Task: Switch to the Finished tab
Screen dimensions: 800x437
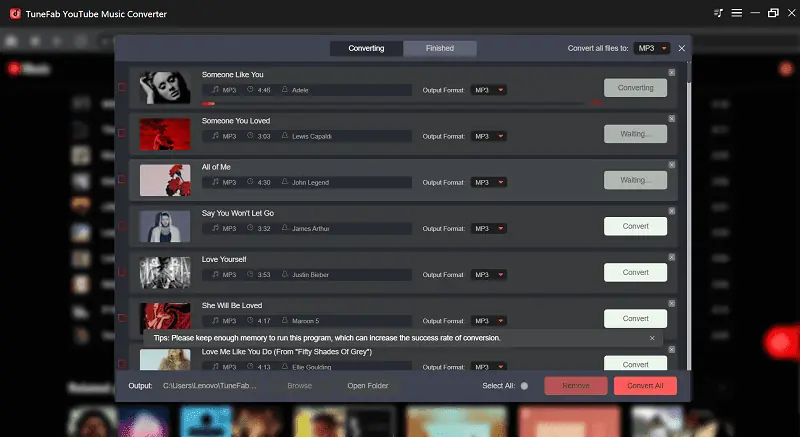Action: [440, 48]
